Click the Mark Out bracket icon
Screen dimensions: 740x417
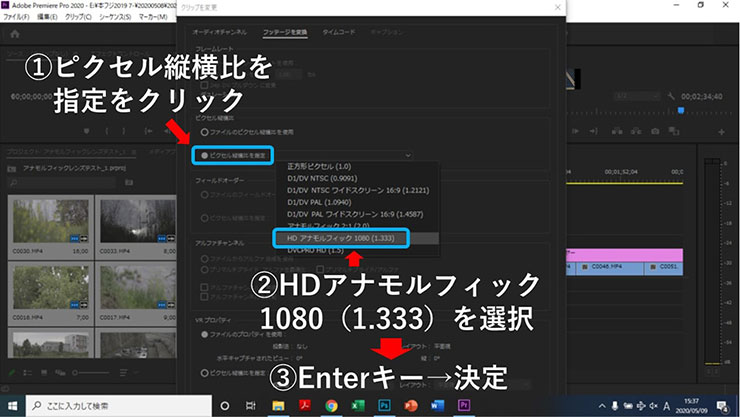[124, 131]
